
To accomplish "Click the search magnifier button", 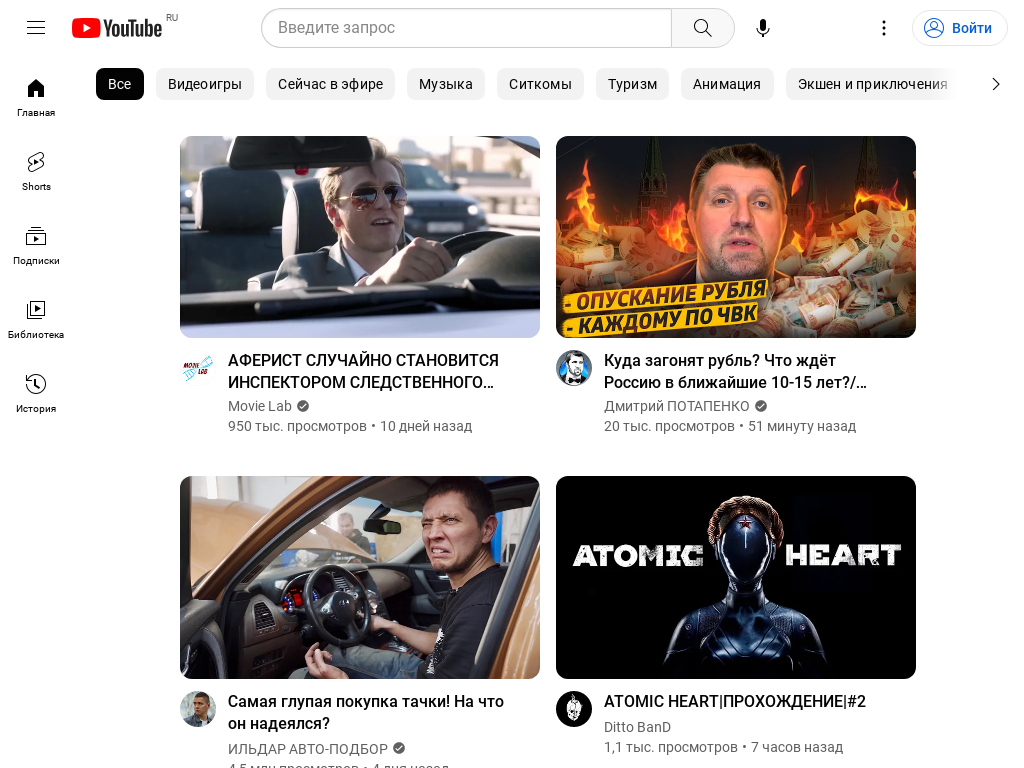I will 703,28.
